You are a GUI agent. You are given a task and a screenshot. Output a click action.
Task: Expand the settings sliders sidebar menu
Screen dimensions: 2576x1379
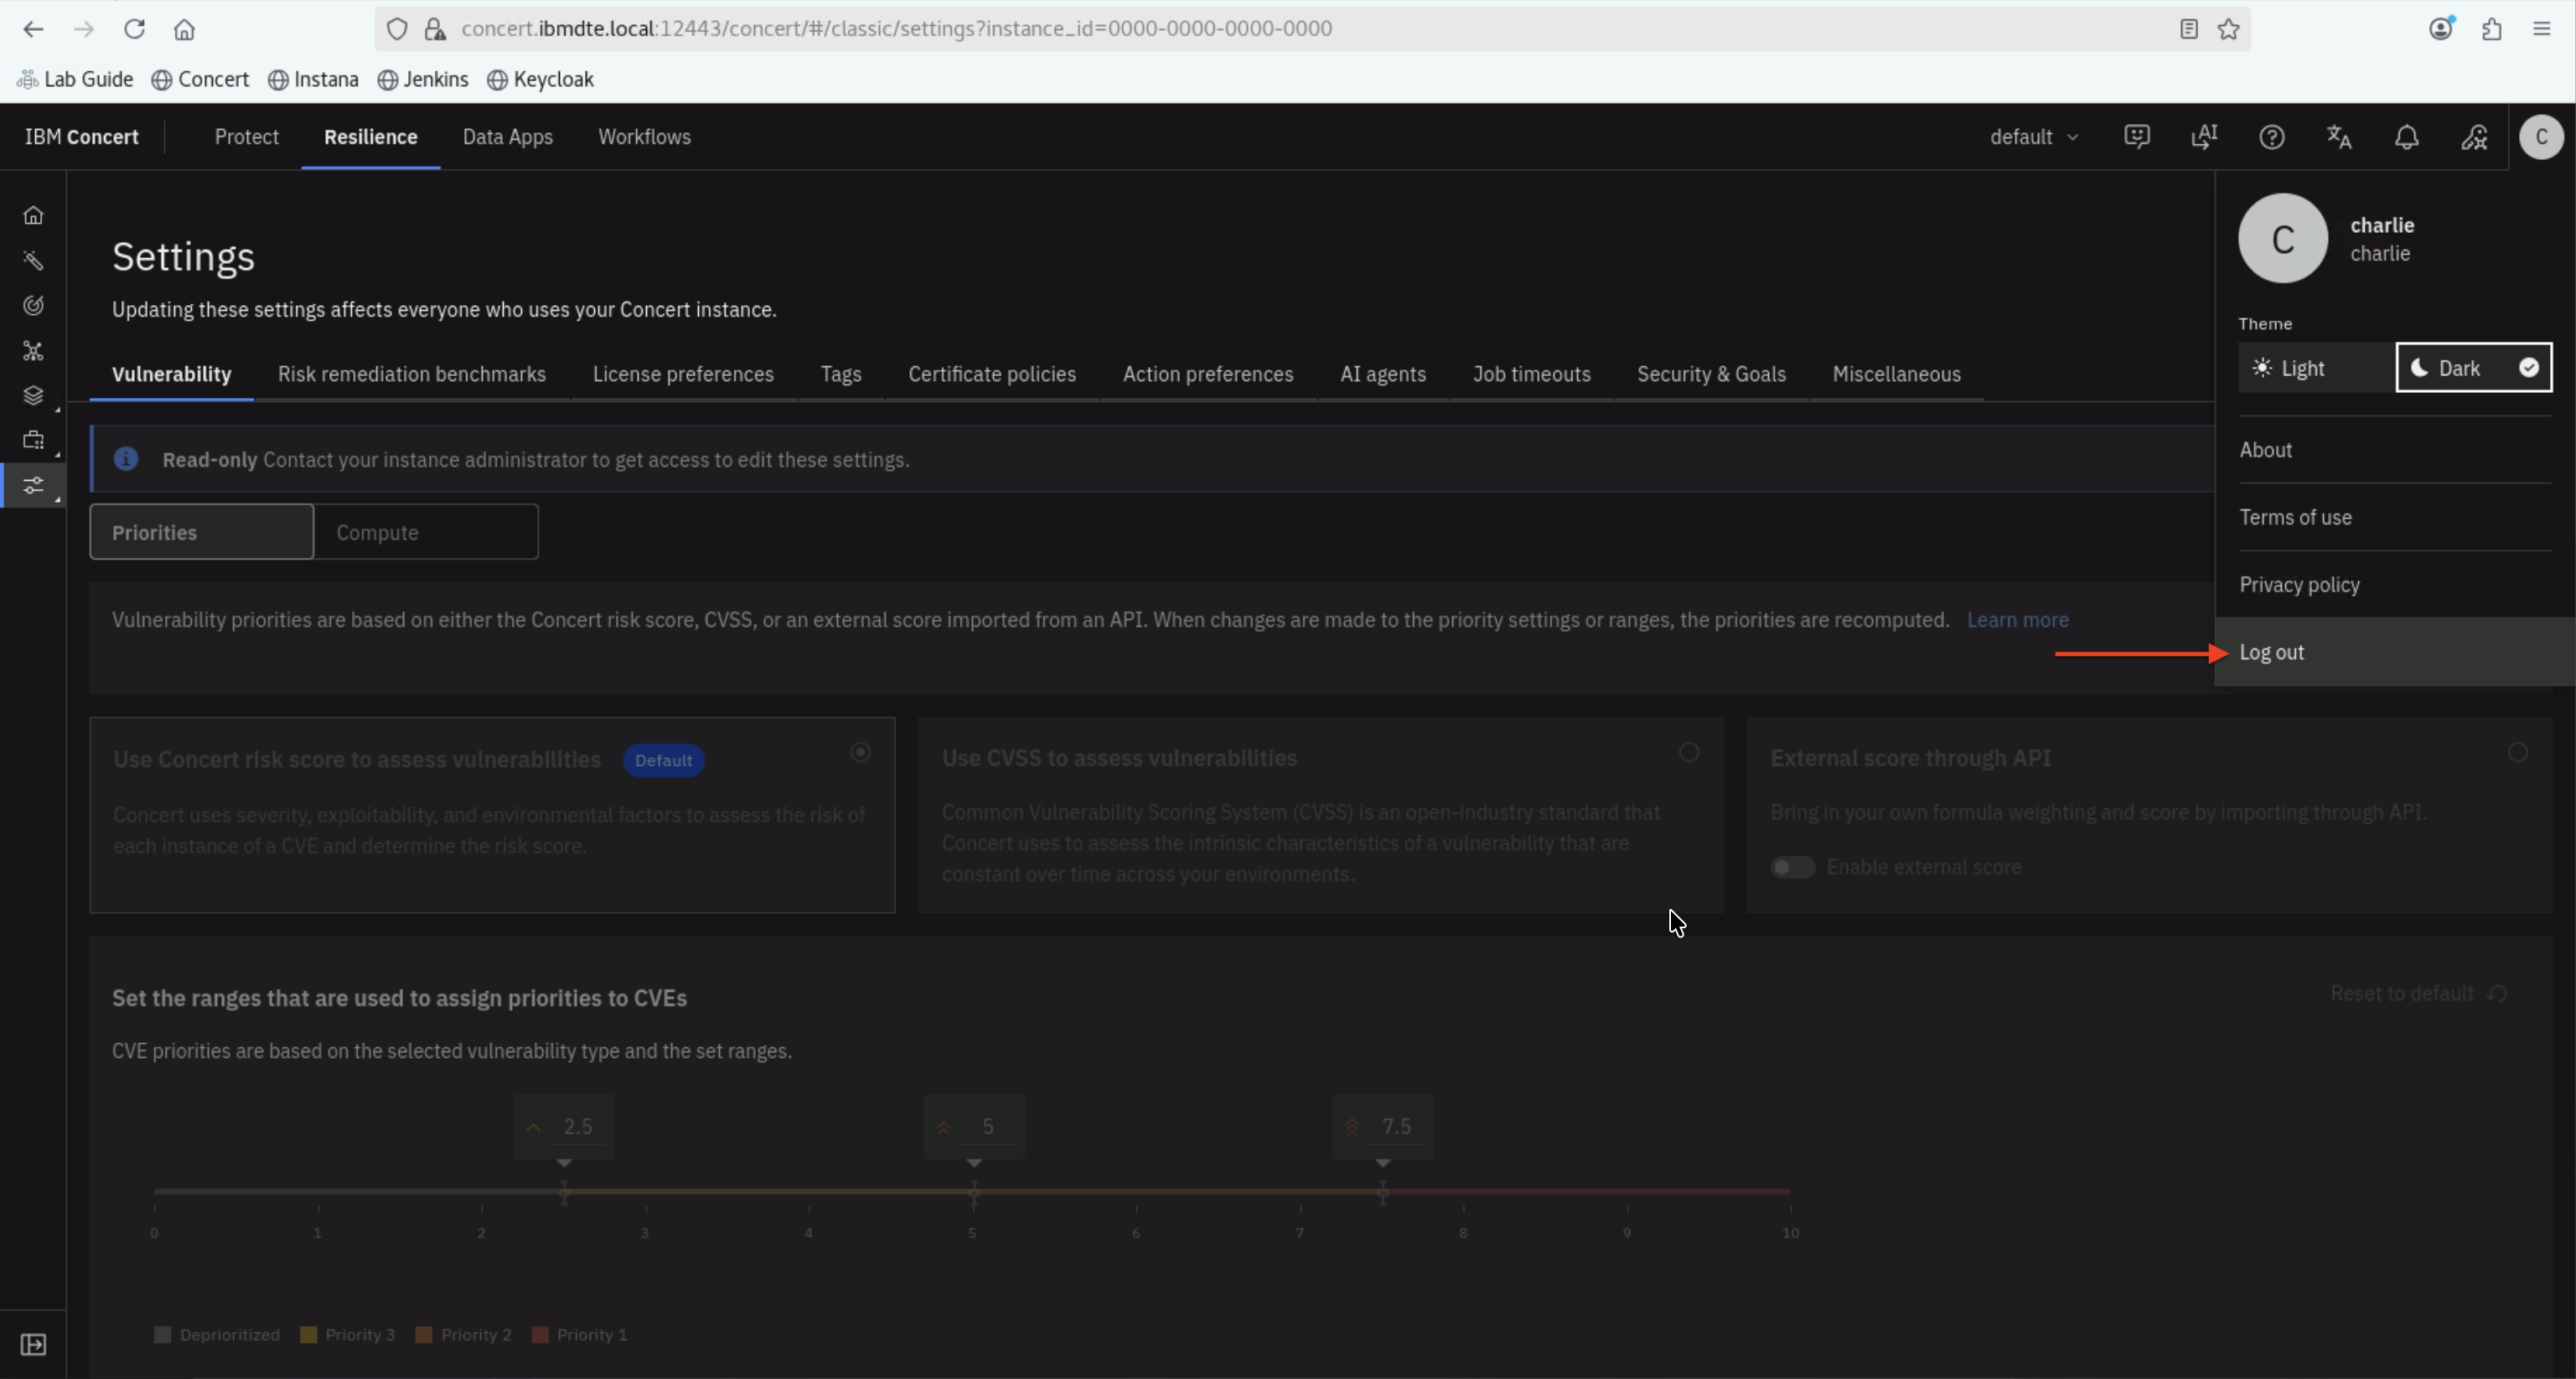[33, 486]
